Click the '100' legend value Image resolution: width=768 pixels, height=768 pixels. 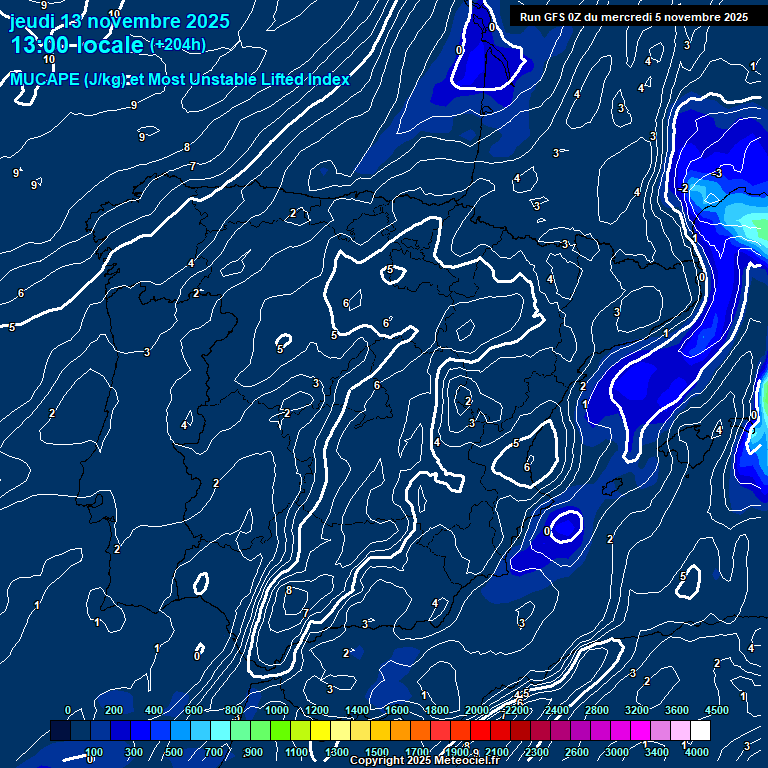pos(94,752)
